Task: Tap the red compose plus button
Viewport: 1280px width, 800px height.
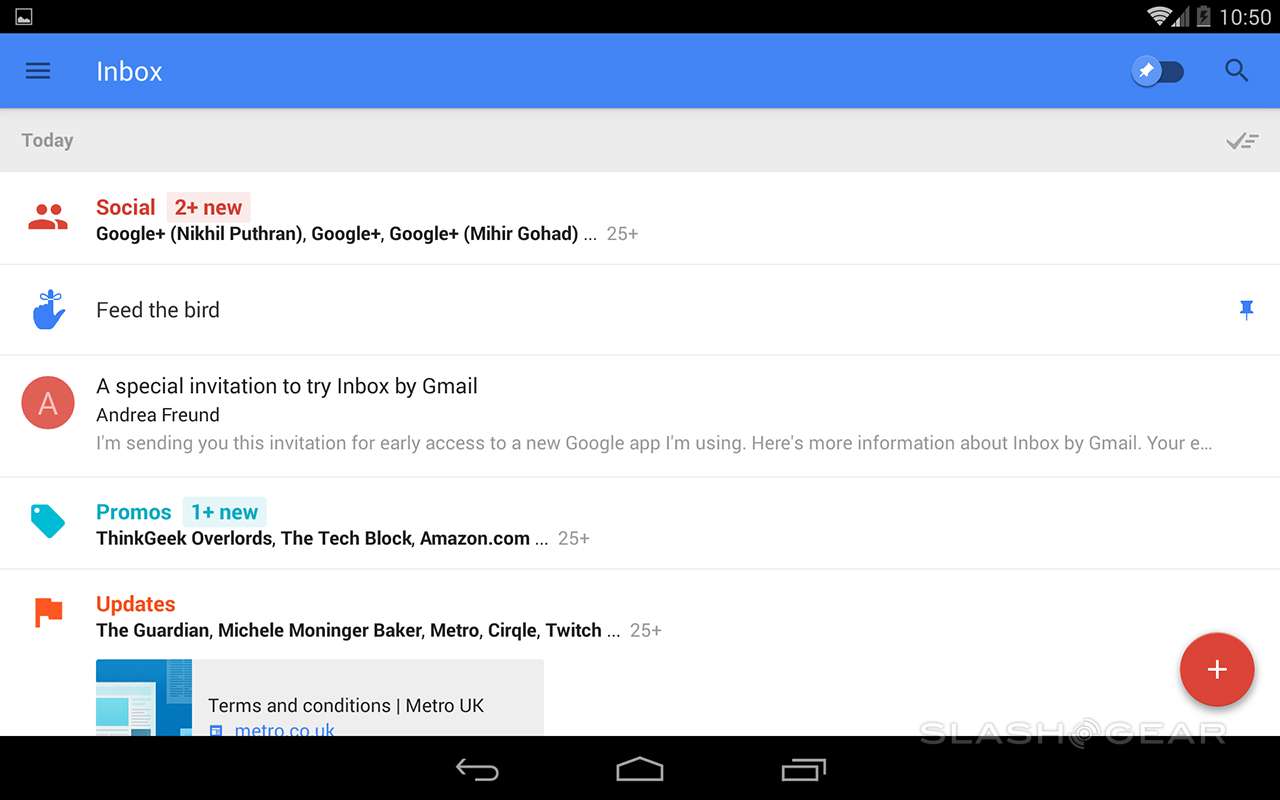Action: pyautogui.click(x=1217, y=670)
